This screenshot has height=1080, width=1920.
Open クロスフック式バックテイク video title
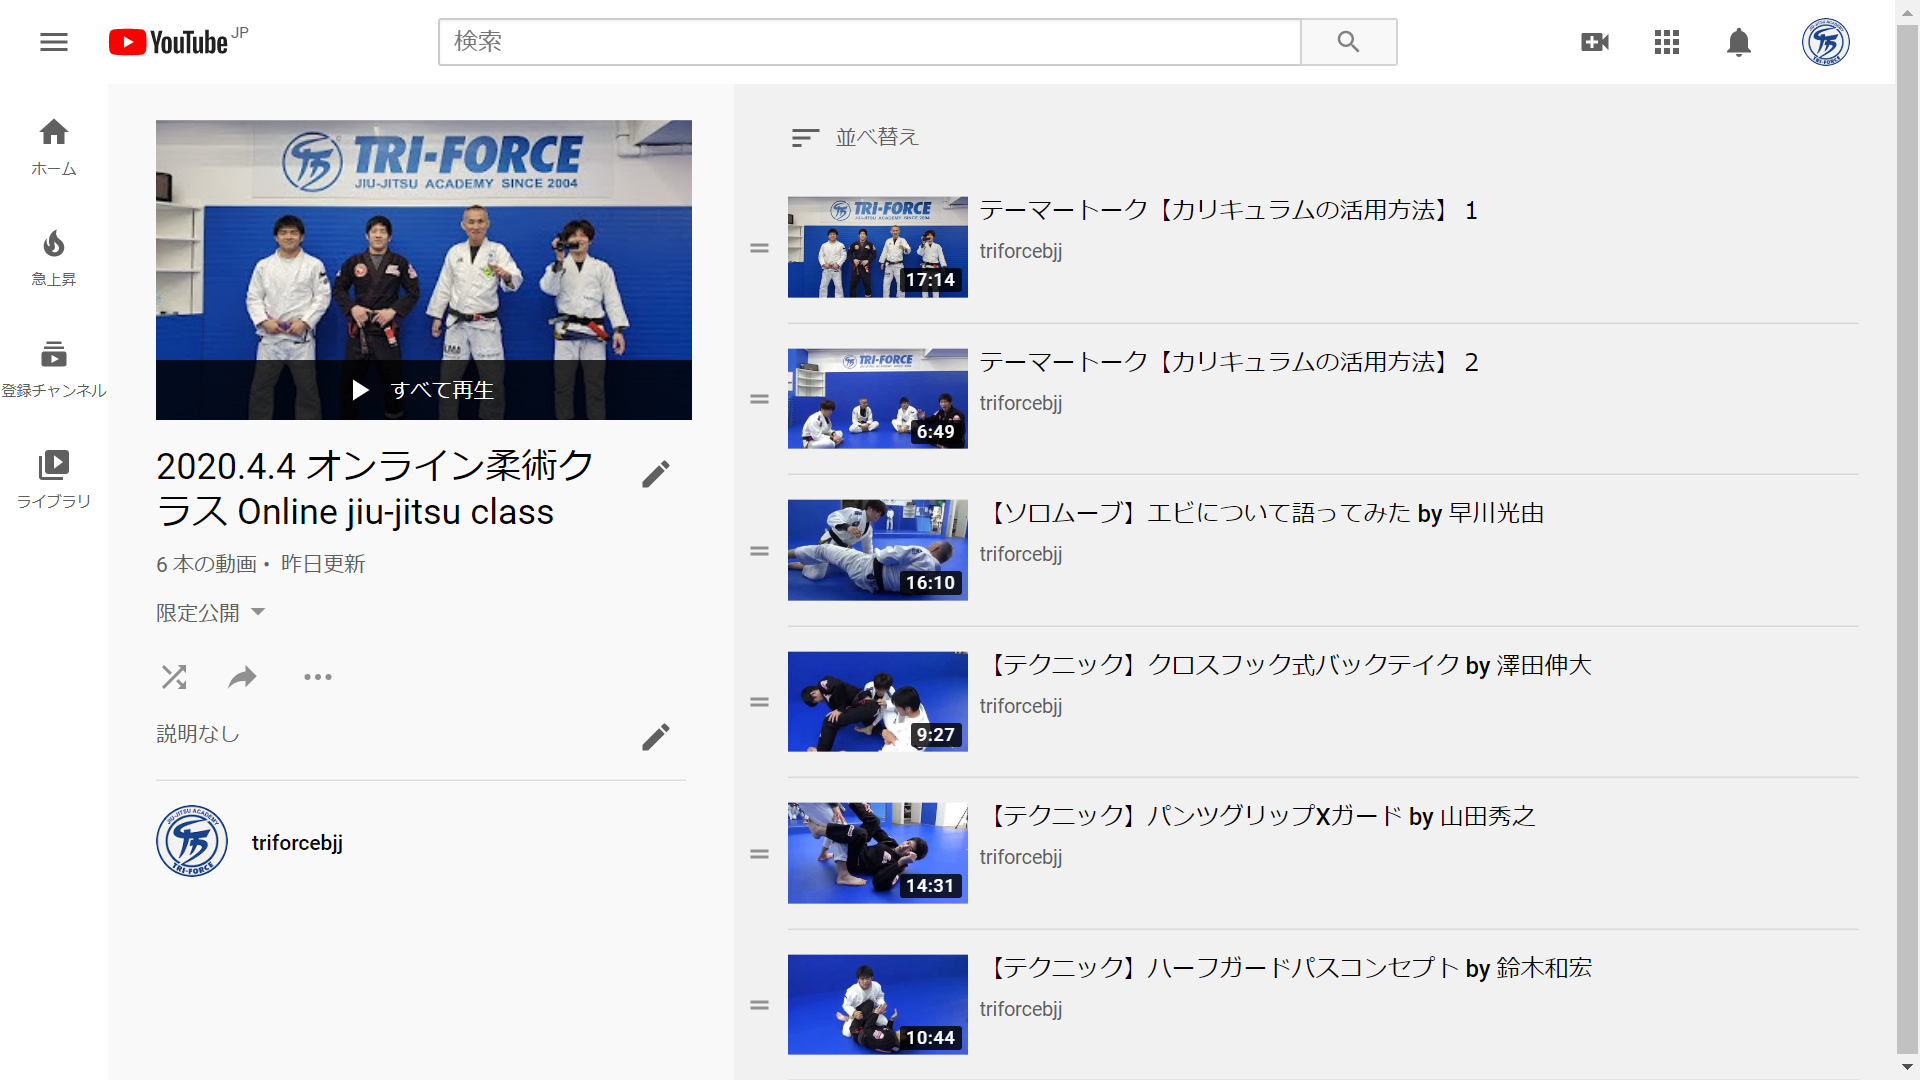1286,665
